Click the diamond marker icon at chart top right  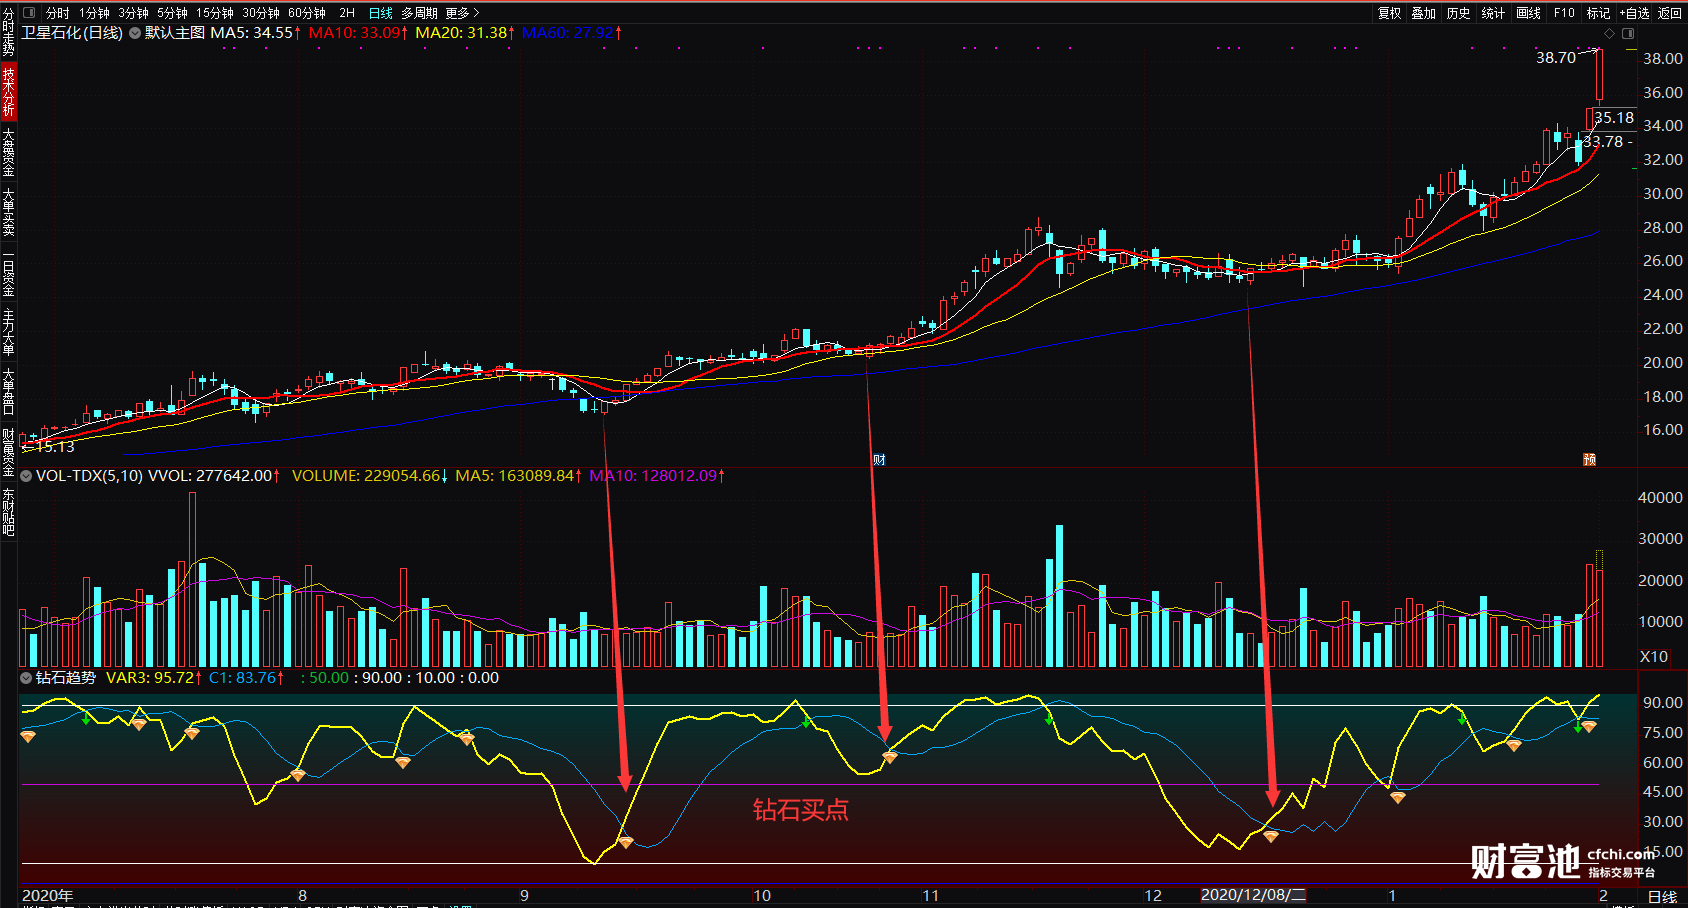click(1609, 34)
